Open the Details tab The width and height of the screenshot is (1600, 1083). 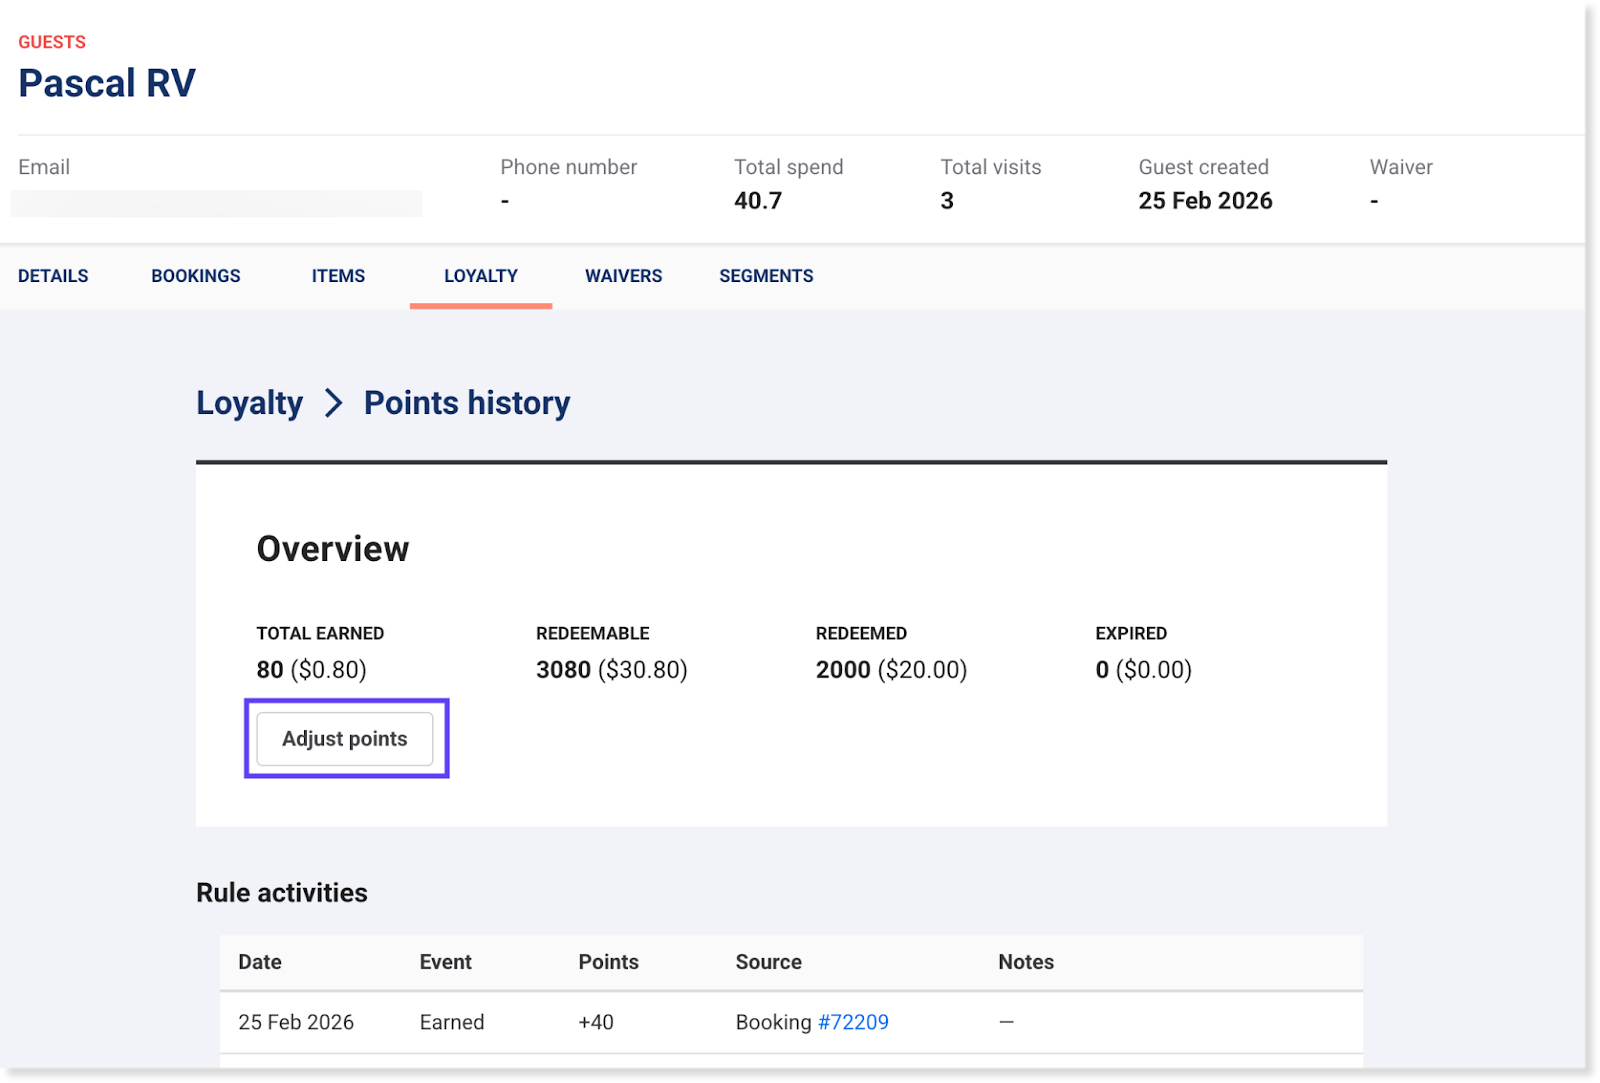click(x=53, y=276)
